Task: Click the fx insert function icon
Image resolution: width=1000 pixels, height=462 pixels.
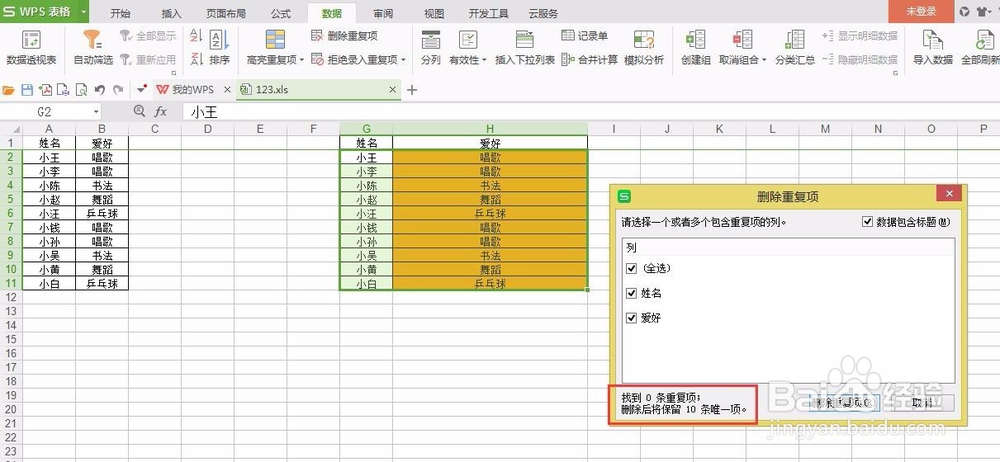Action: tap(161, 112)
